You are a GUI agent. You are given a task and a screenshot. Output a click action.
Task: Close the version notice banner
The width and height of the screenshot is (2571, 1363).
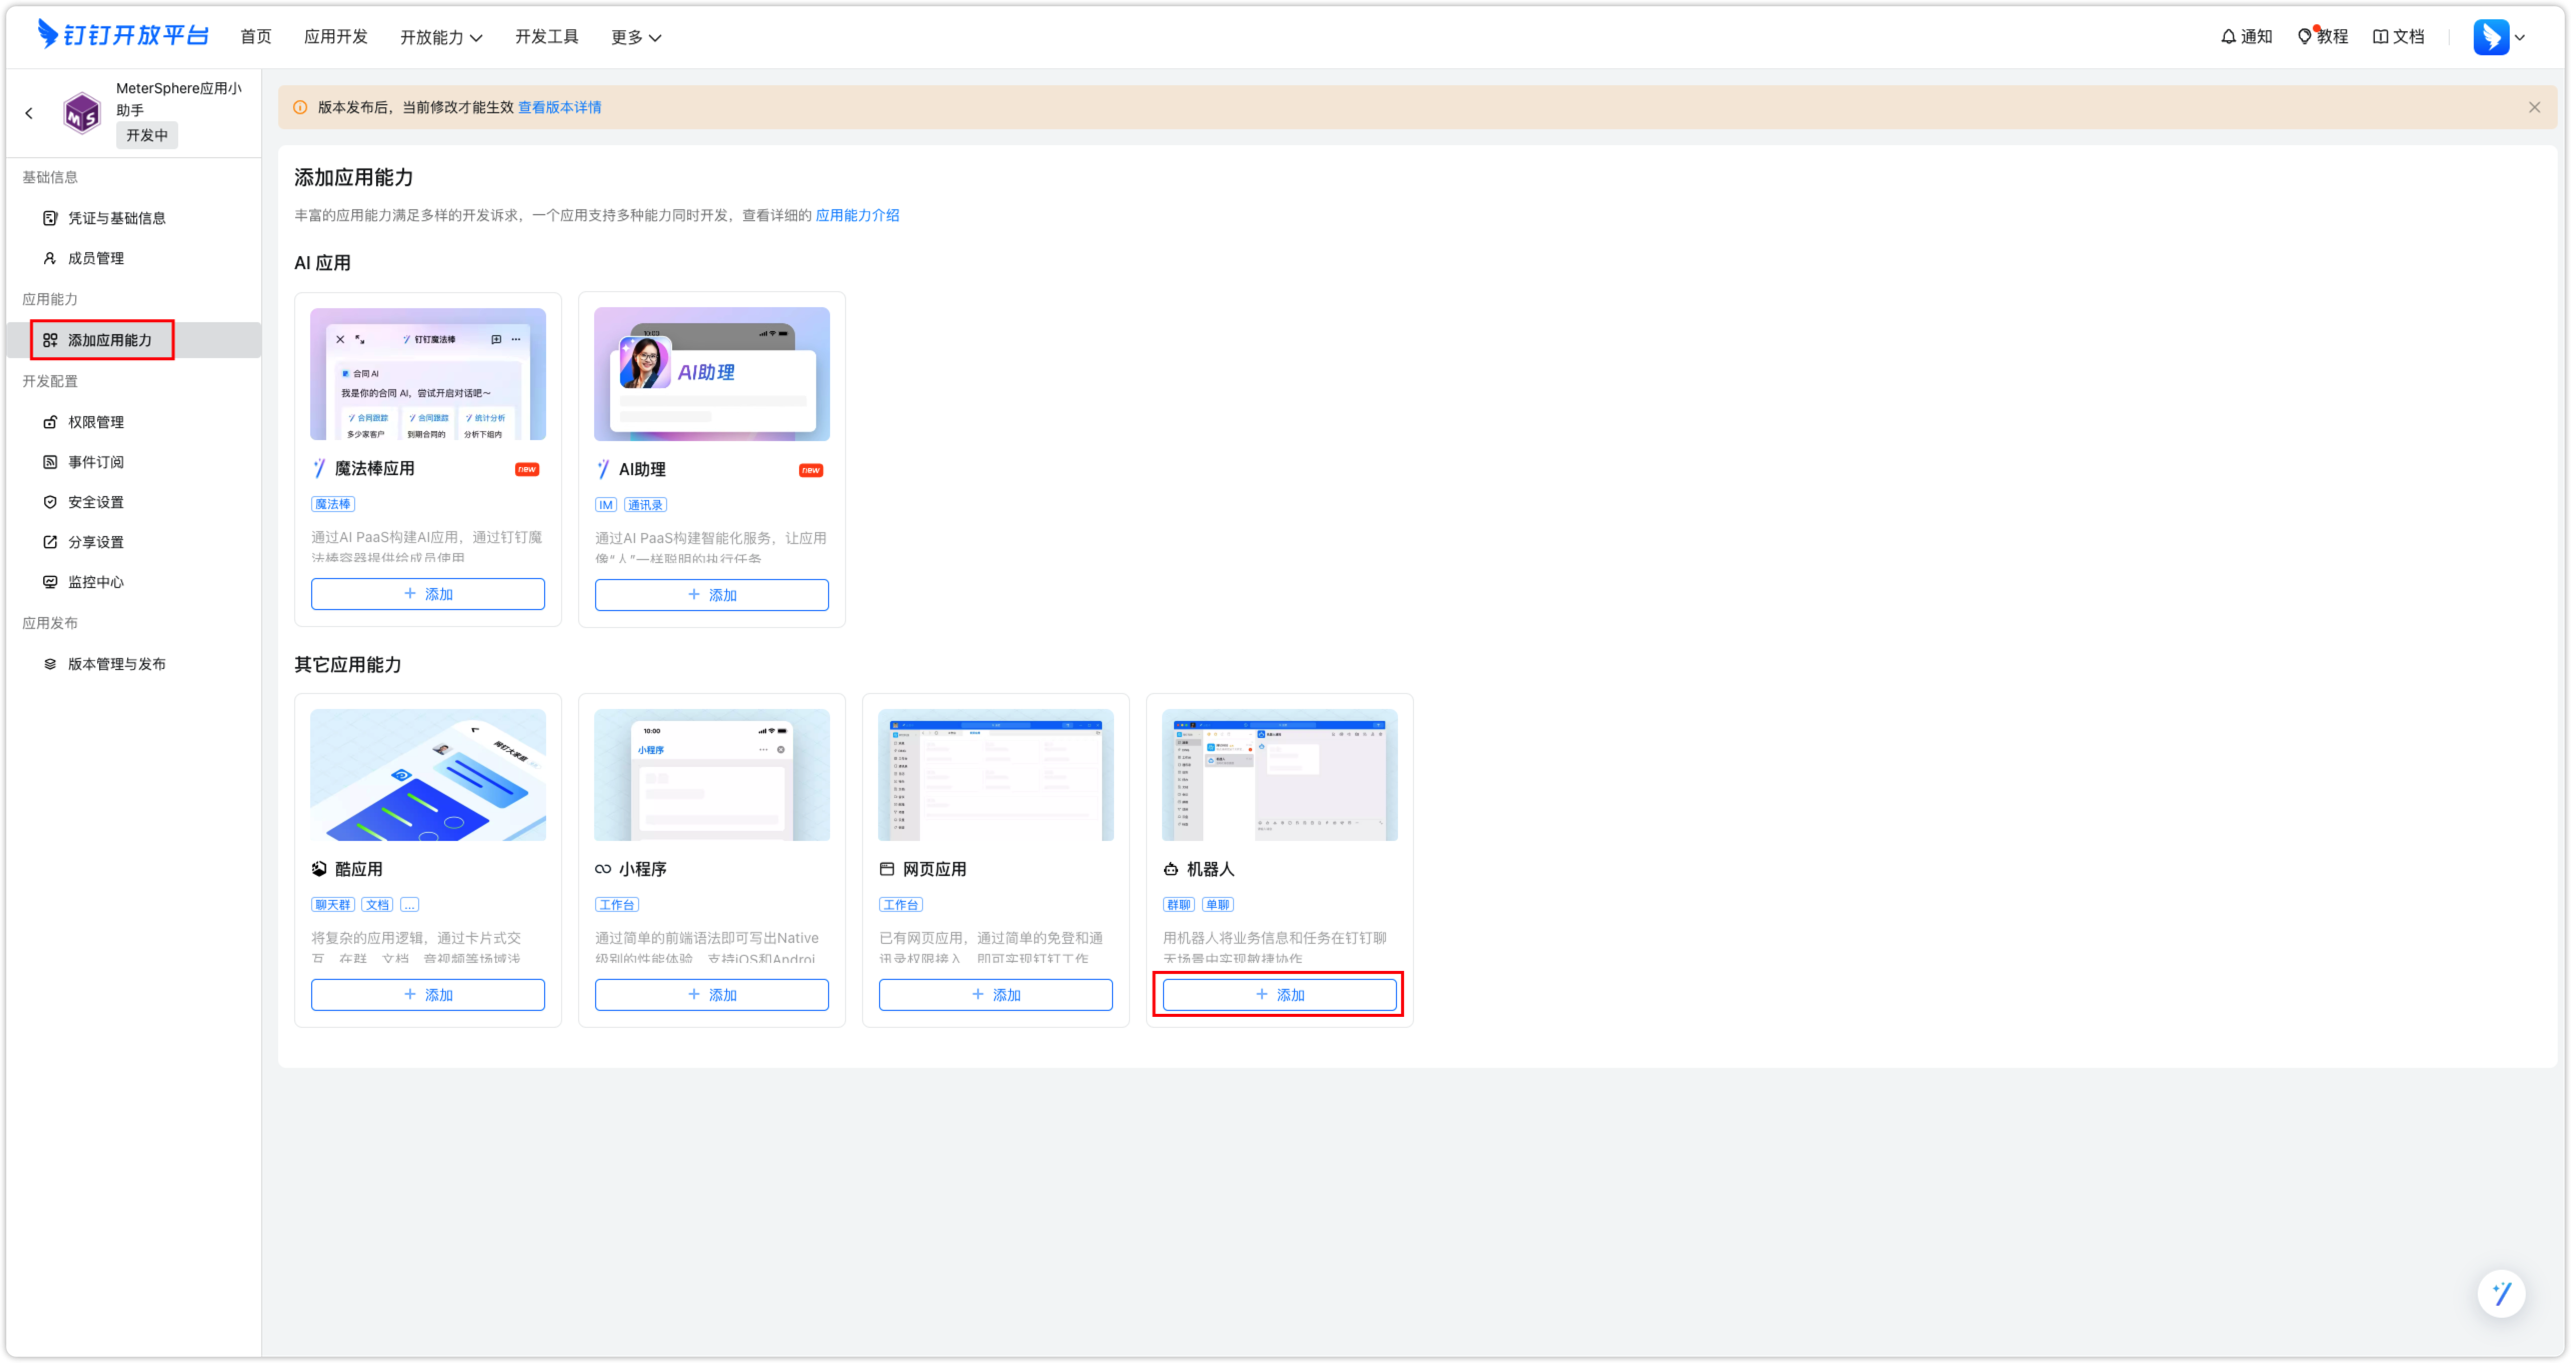[x=2534, y=107]
